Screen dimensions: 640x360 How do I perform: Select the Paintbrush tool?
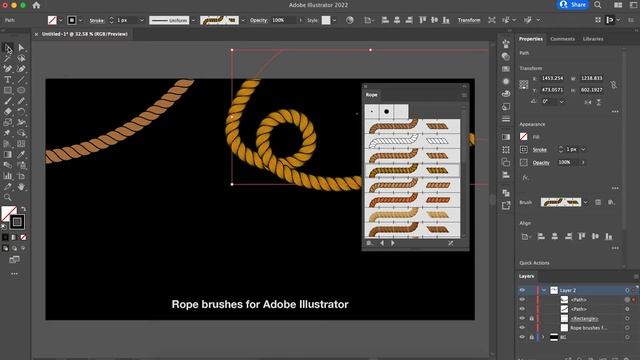coord(7,101)
